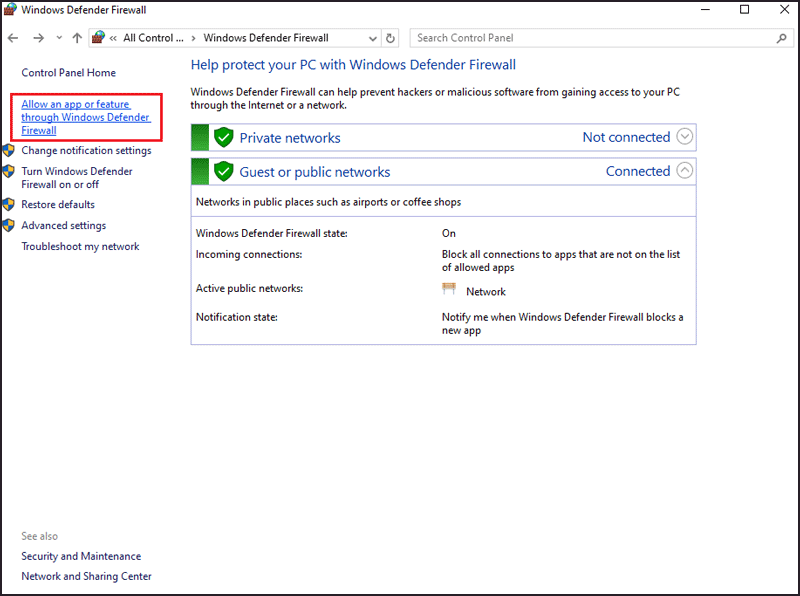Screen dimensions: 800x596
Task: Collapse the Guest or public networks chevron
Action: 684,171
